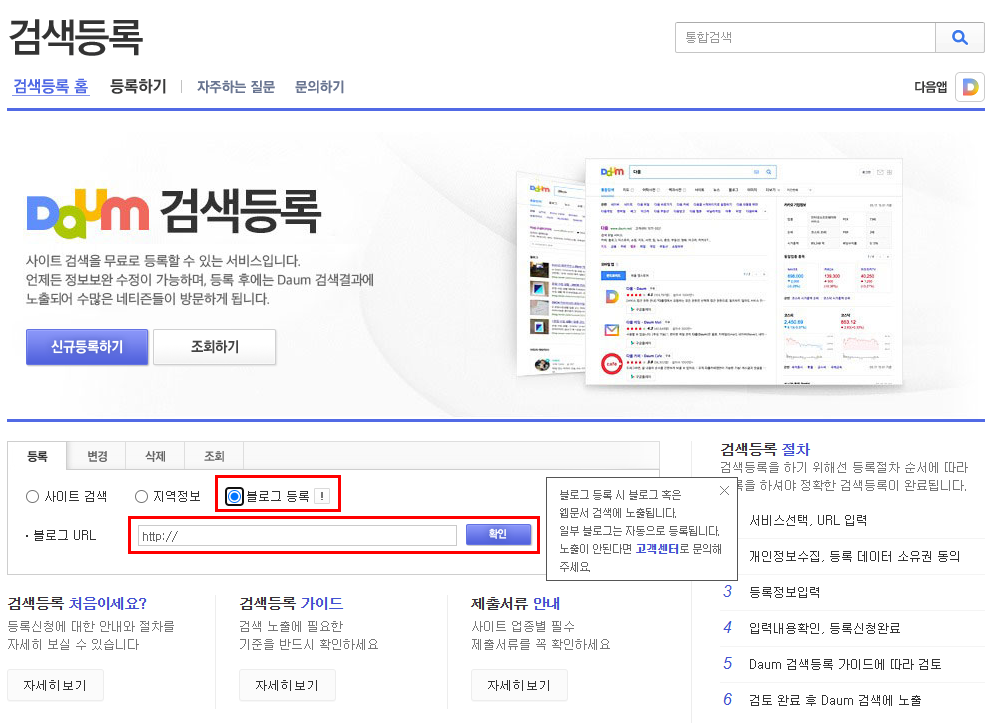Click the 신규등록하기 button
The width and height of the screenshot is (994, 724).
(x=87, y=347)
